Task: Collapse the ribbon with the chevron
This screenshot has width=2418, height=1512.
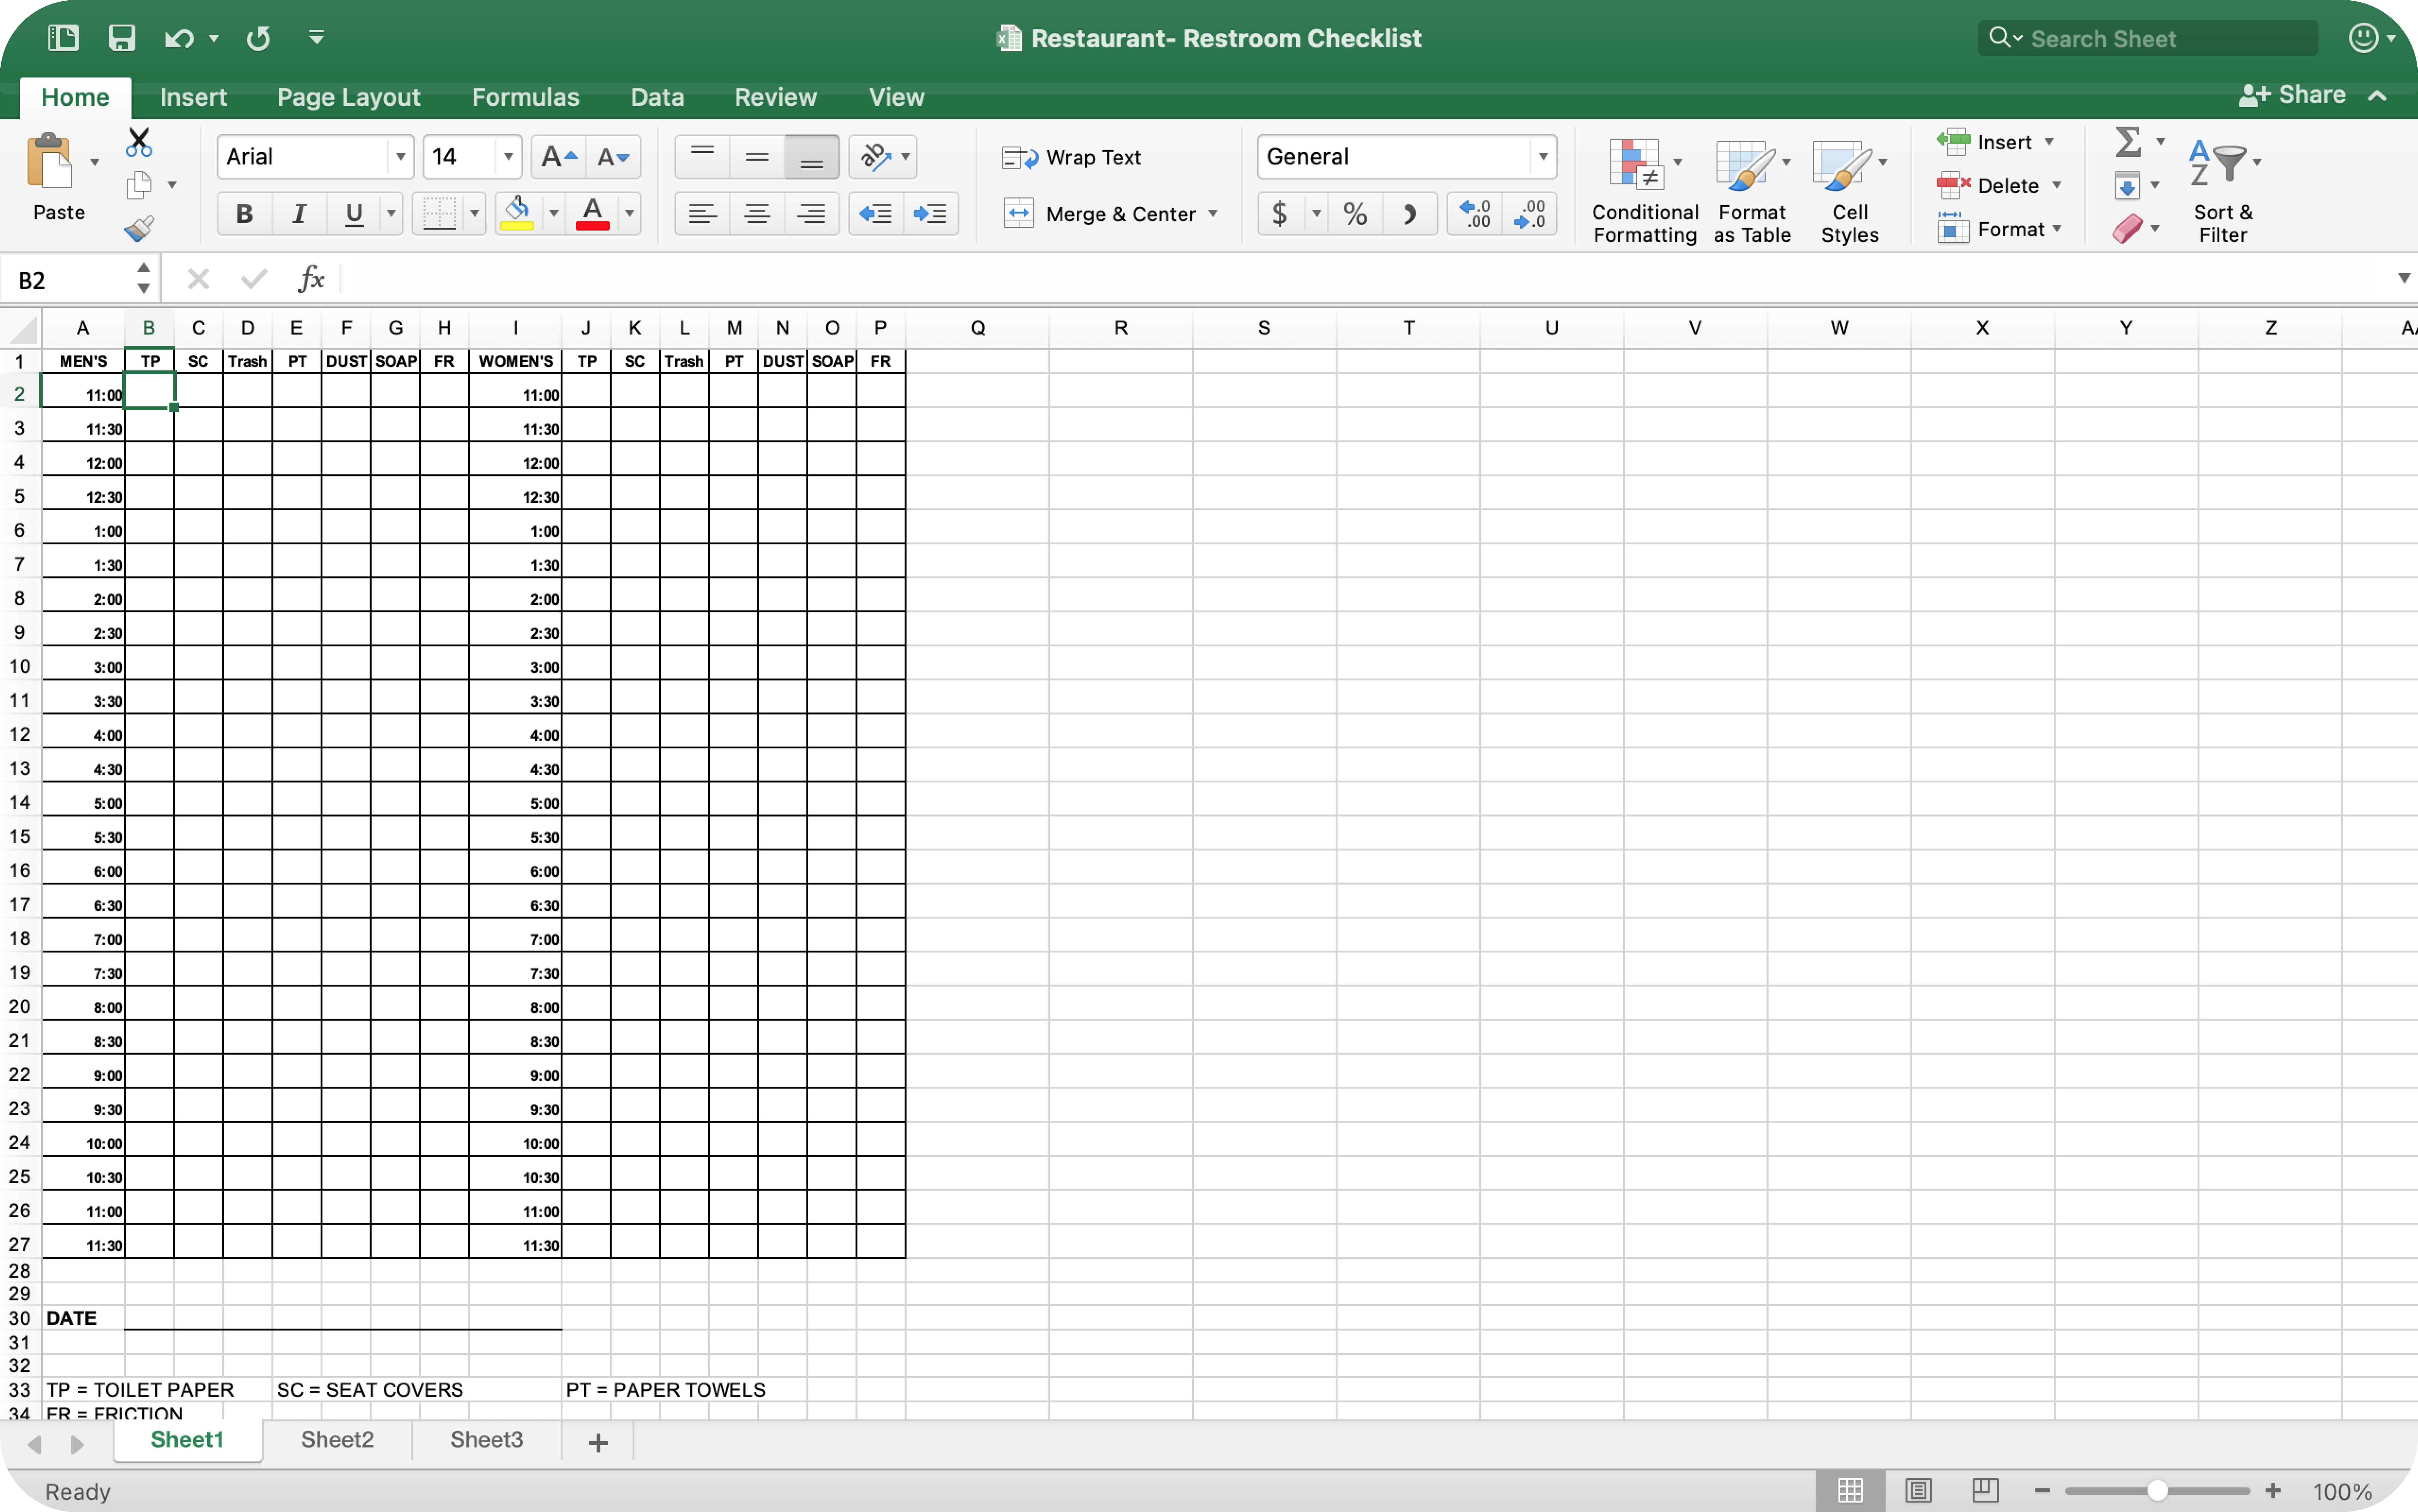Action: [x=2377, y=96]
